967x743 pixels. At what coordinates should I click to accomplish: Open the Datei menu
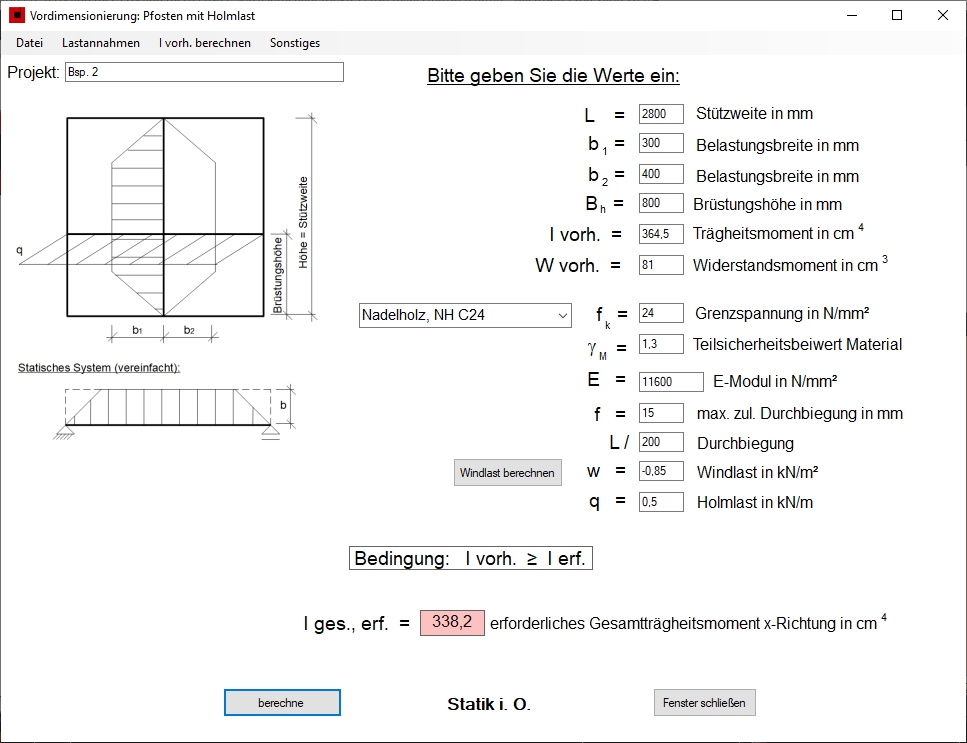29,43
